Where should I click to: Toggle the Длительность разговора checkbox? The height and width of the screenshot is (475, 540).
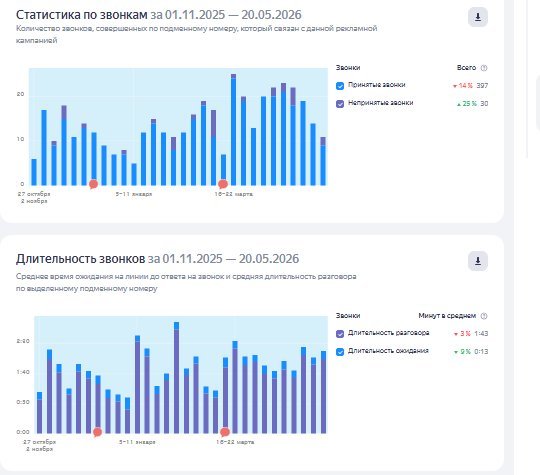[x=340, y=334]
